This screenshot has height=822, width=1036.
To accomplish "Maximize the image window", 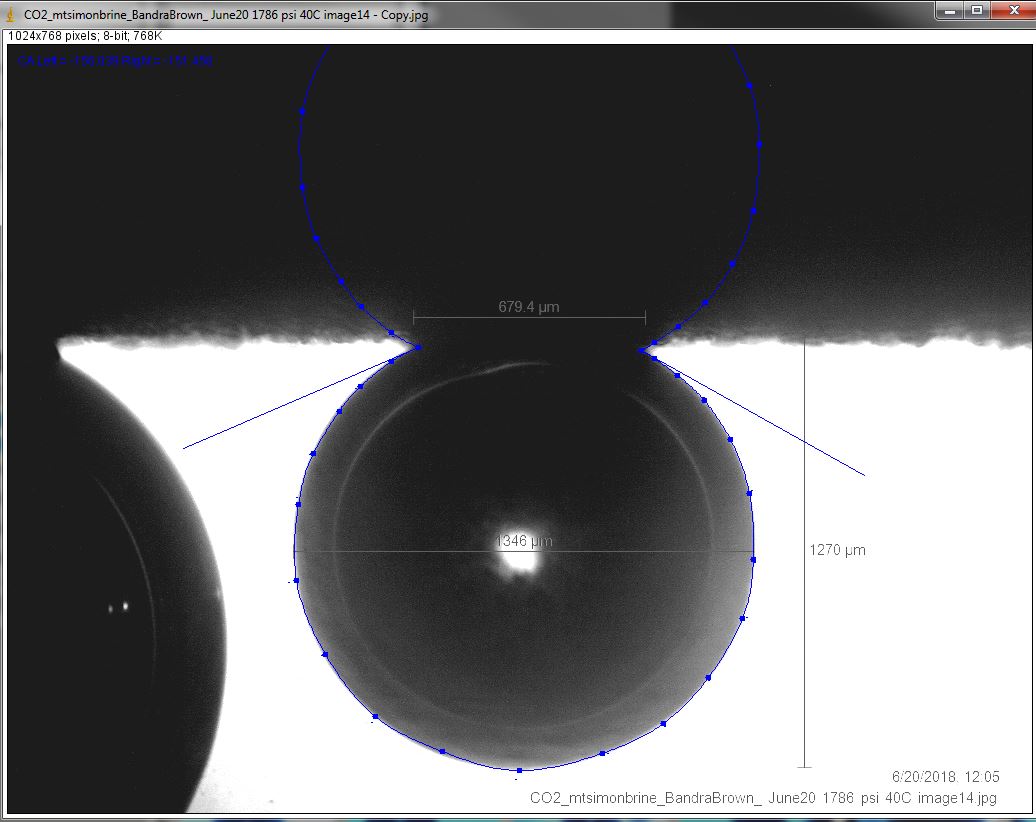I will click(x=977, y=11).
